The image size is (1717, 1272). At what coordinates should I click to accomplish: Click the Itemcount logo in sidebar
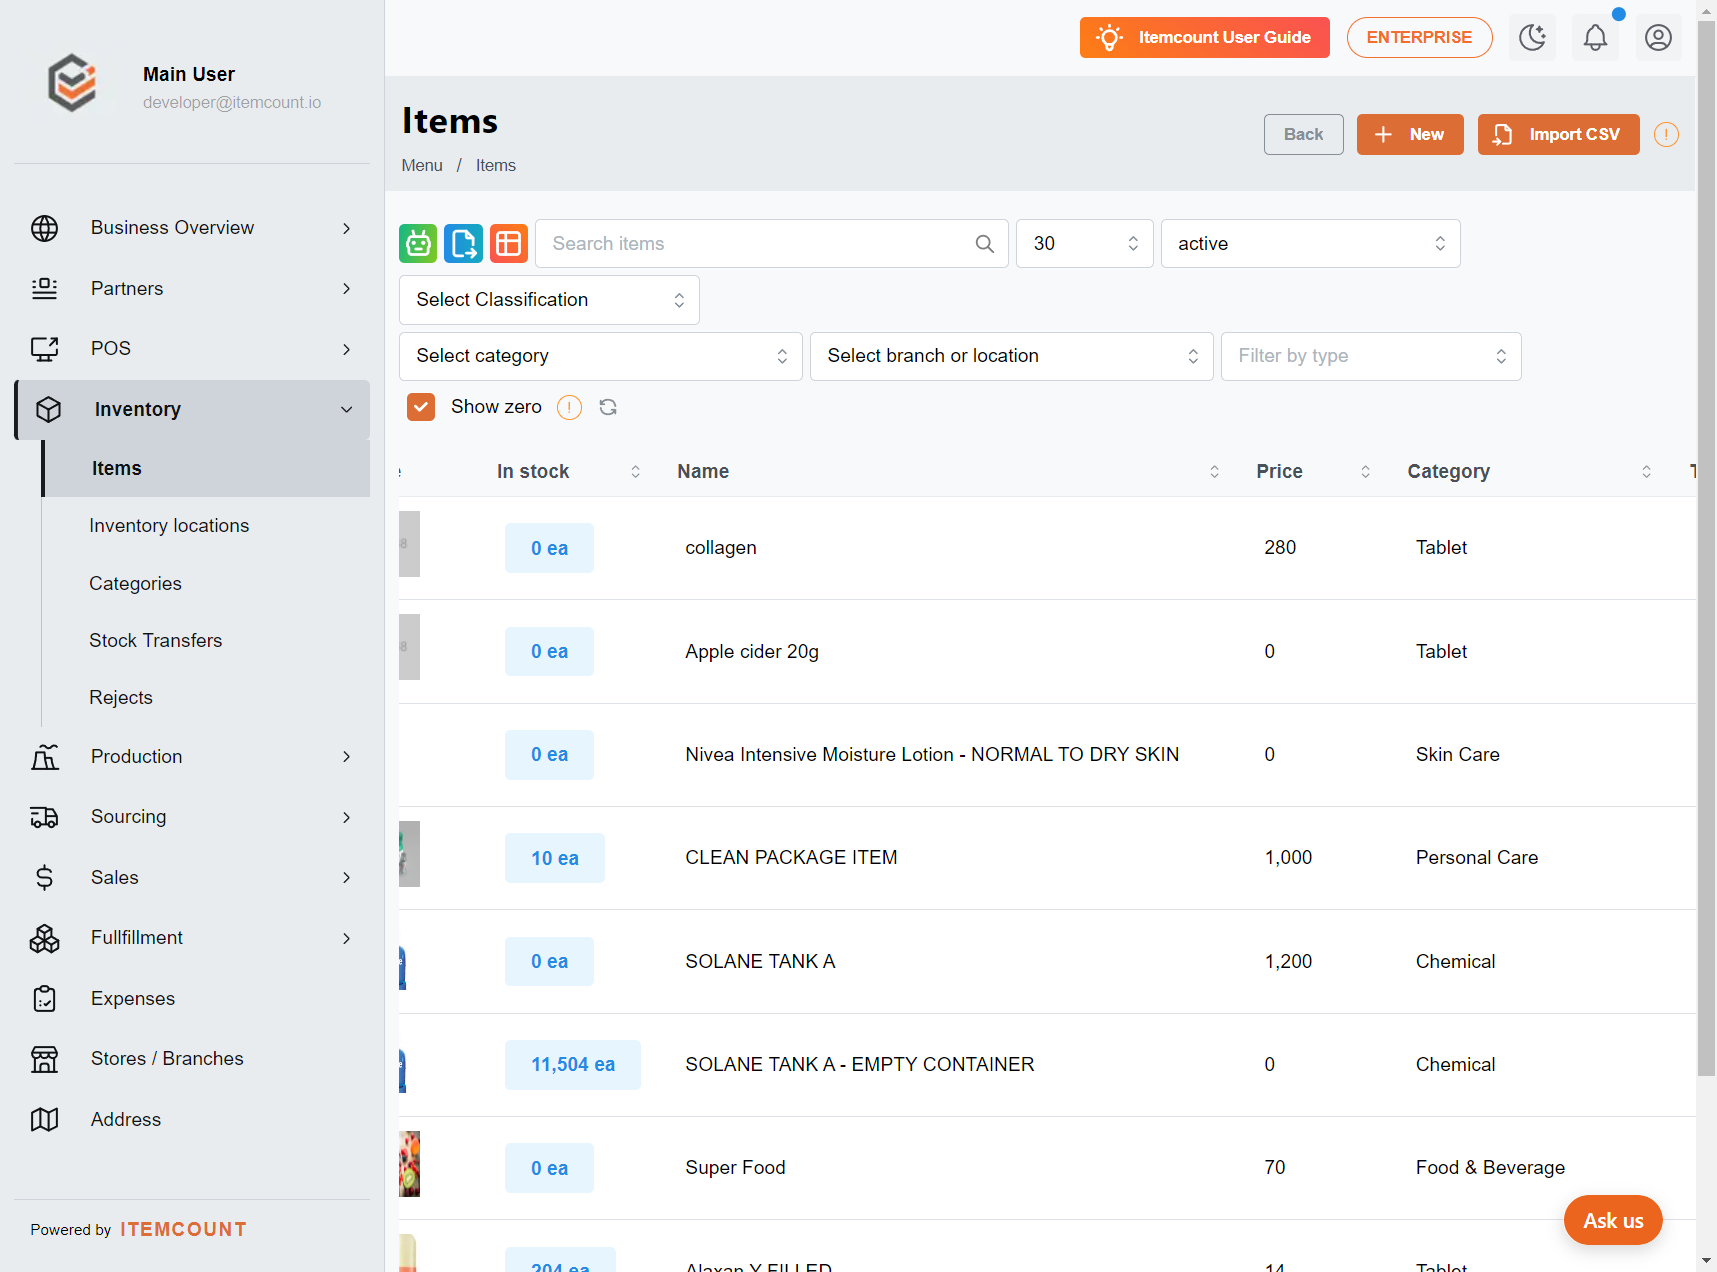[x=73, y=83]
